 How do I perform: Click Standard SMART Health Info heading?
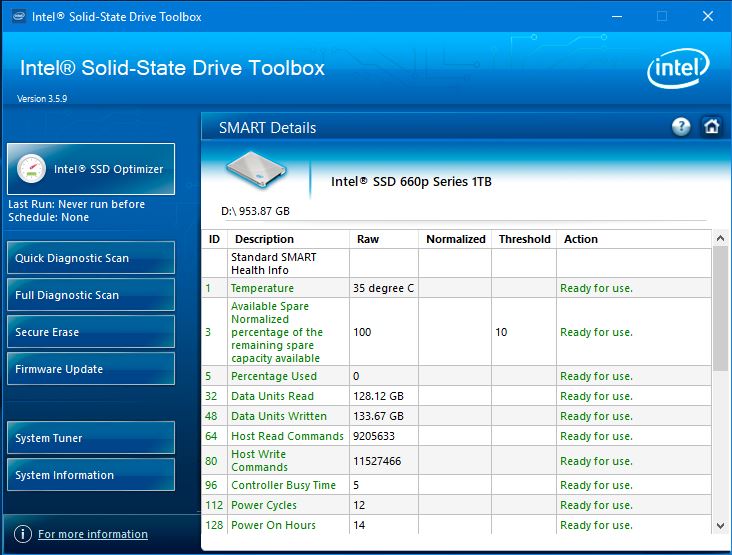[x=274, y=263]
